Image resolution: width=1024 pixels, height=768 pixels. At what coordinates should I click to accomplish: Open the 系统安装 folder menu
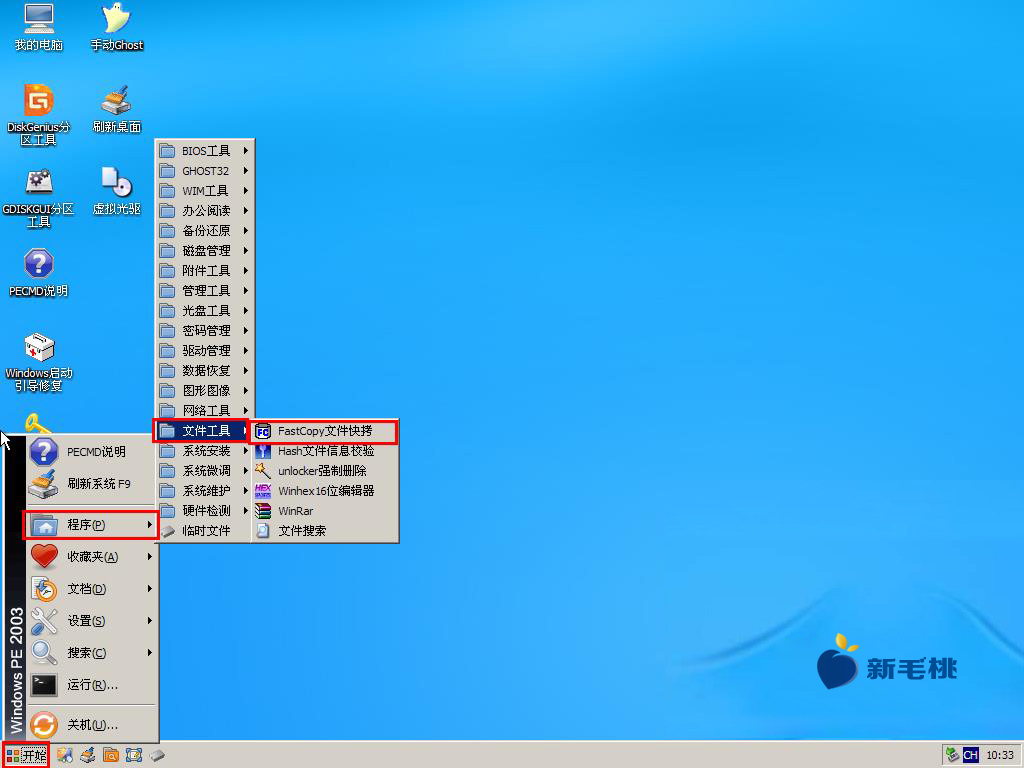[x=204, y=451]
